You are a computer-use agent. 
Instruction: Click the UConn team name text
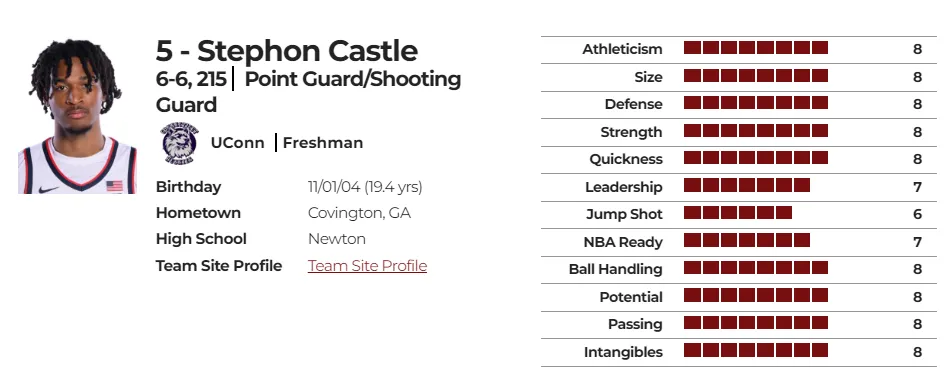[x=237, y=143]
